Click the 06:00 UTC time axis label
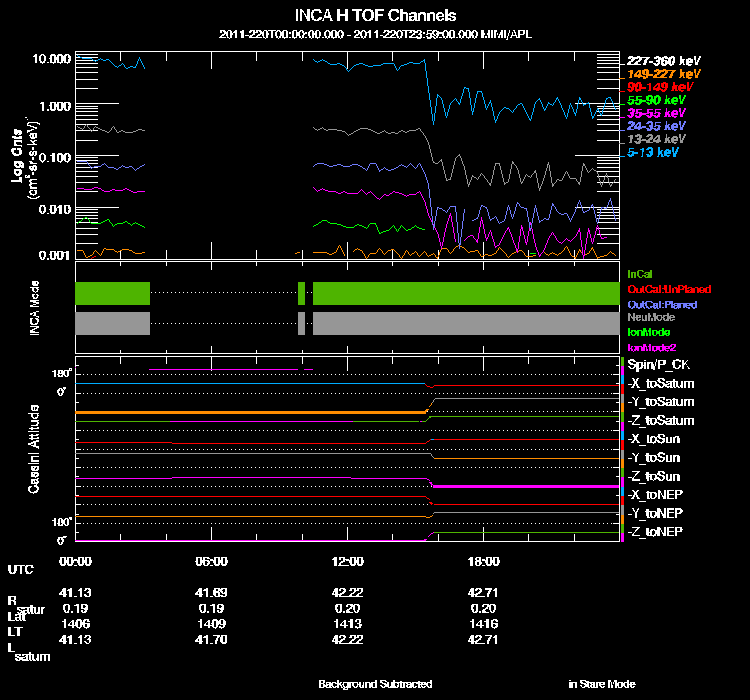 tap(211, 561)
